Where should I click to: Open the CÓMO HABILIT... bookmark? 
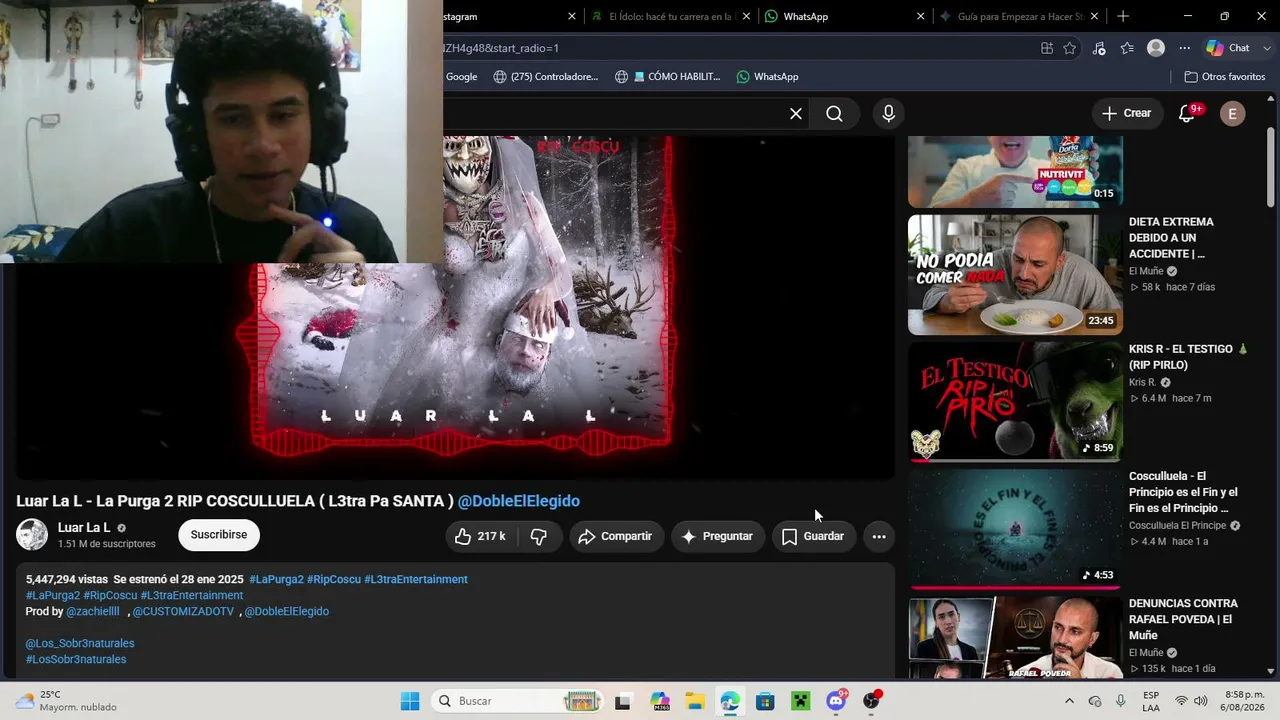click(667, 77)
